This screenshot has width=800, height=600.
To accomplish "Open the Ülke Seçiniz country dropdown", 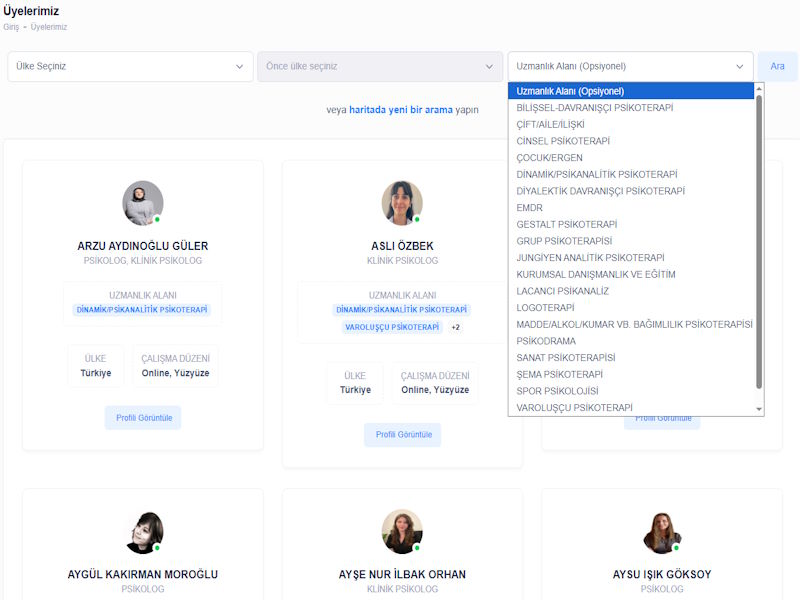I will (130, 67).
